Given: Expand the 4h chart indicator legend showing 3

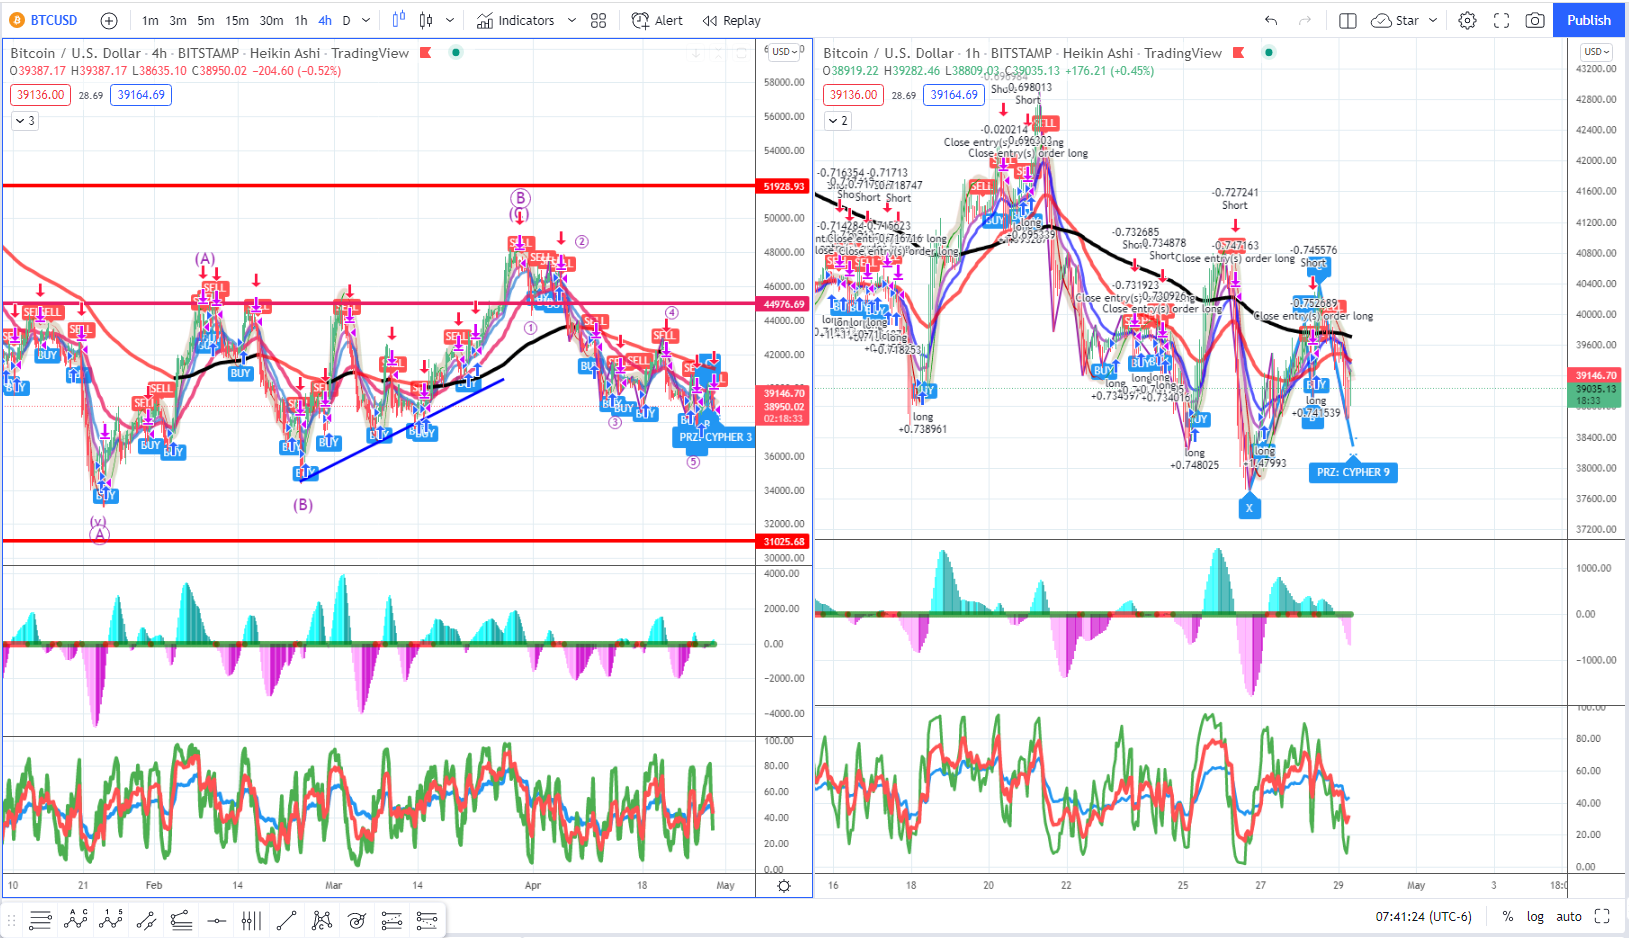Looking at the screenshot, I should coord(25,121).
